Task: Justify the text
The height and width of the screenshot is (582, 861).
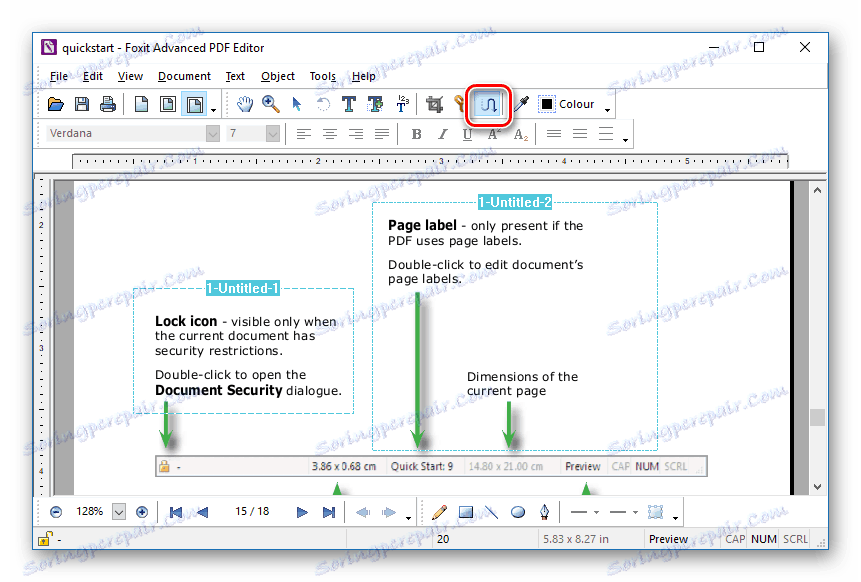Action: pos(382,133)
